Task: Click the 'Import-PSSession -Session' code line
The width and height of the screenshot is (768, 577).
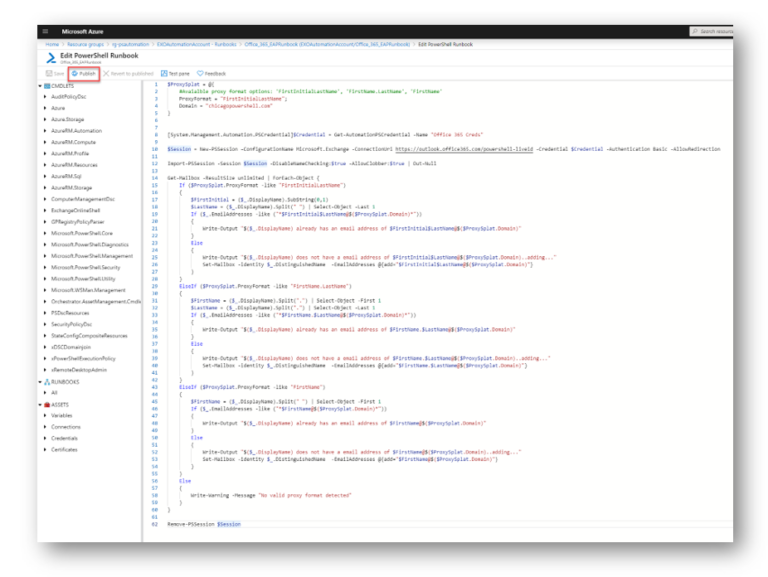Action: tap(302, 164)
